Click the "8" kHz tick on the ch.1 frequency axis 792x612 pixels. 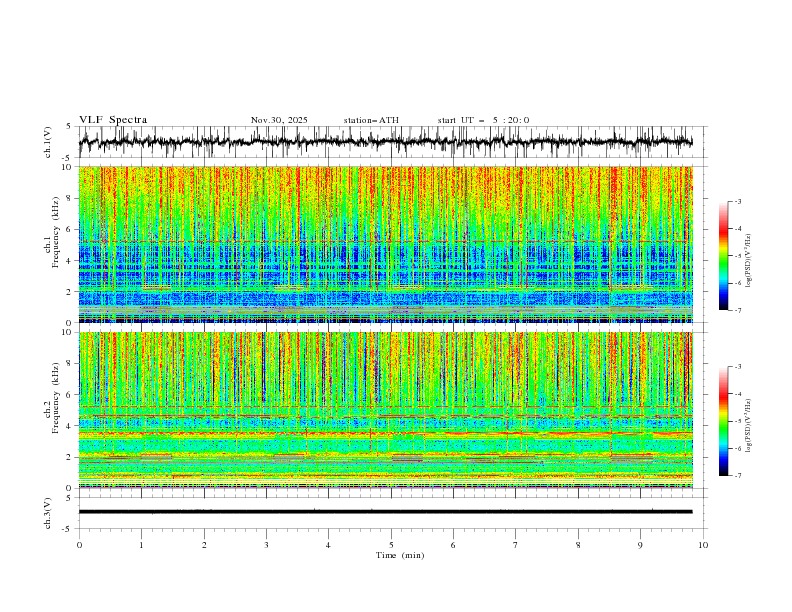71,198
